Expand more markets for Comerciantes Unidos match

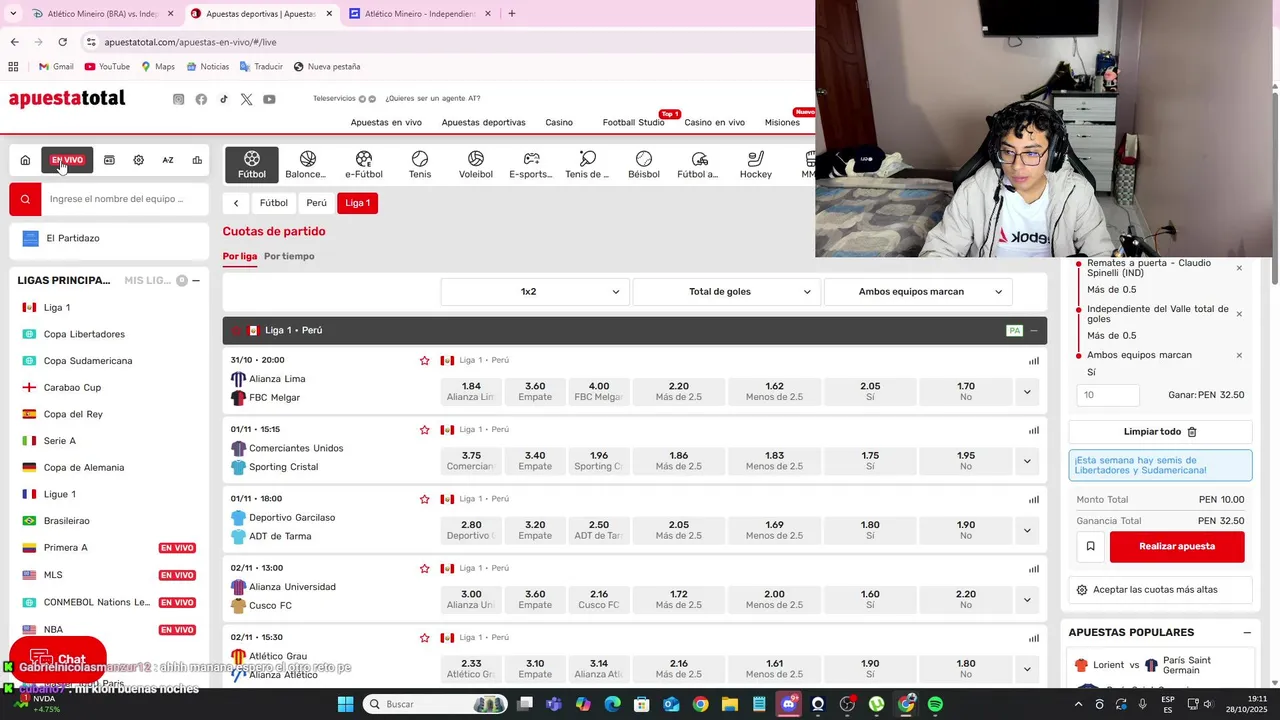1026,461
